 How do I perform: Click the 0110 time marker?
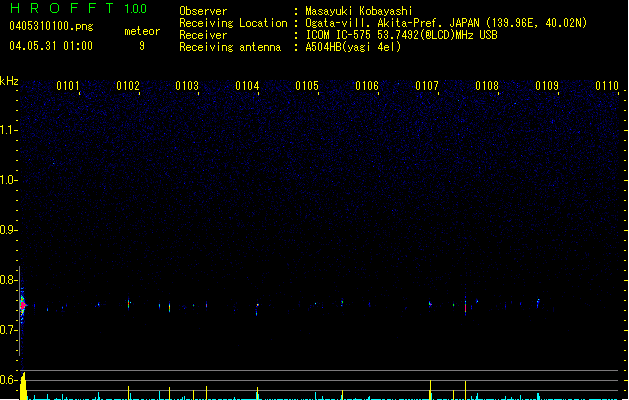coord(607,86)
